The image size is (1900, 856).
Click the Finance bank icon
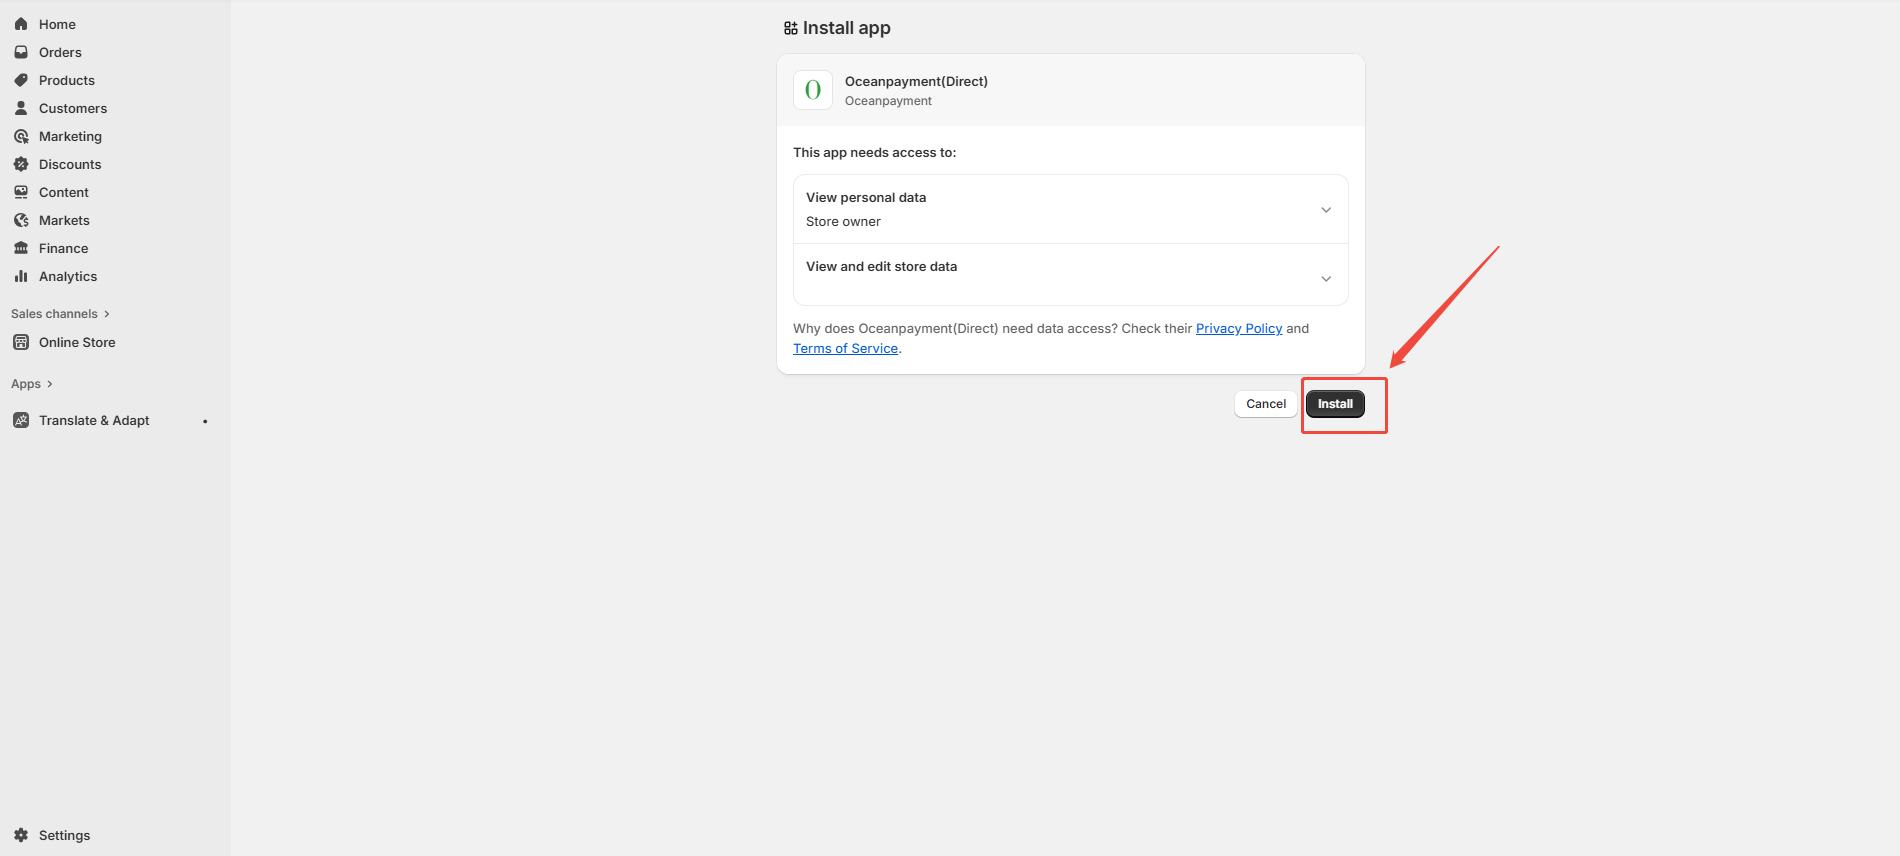point(21,248)
